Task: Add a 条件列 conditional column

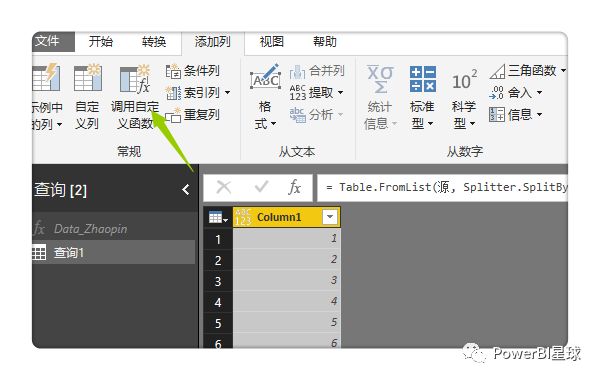Action: (x=192, y=71)
